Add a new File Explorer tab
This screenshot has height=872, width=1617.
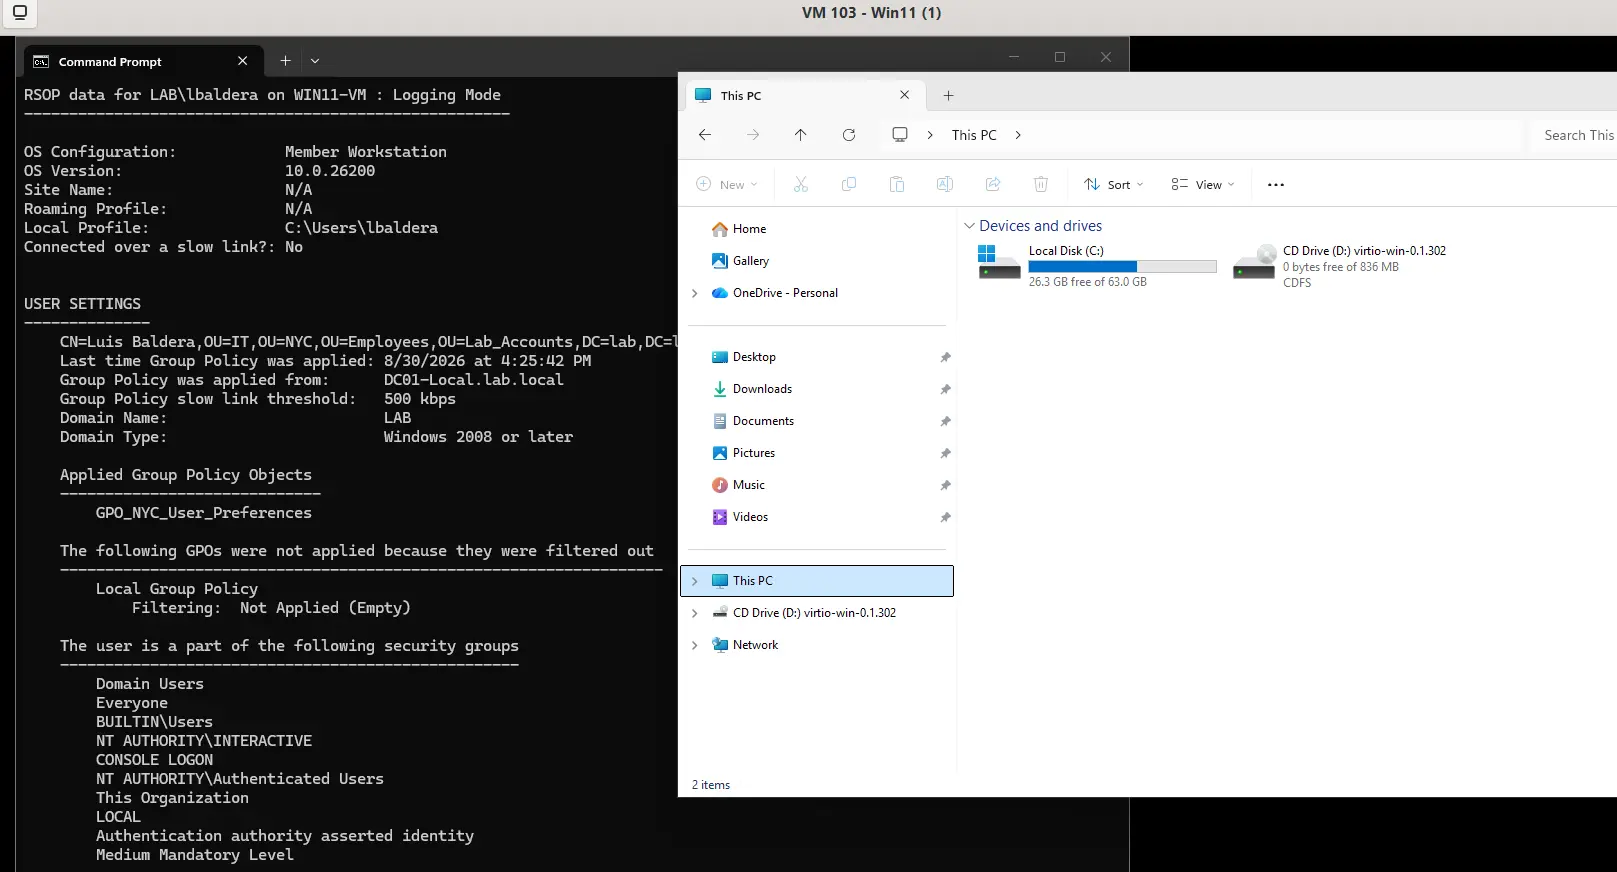pos(949,96)
